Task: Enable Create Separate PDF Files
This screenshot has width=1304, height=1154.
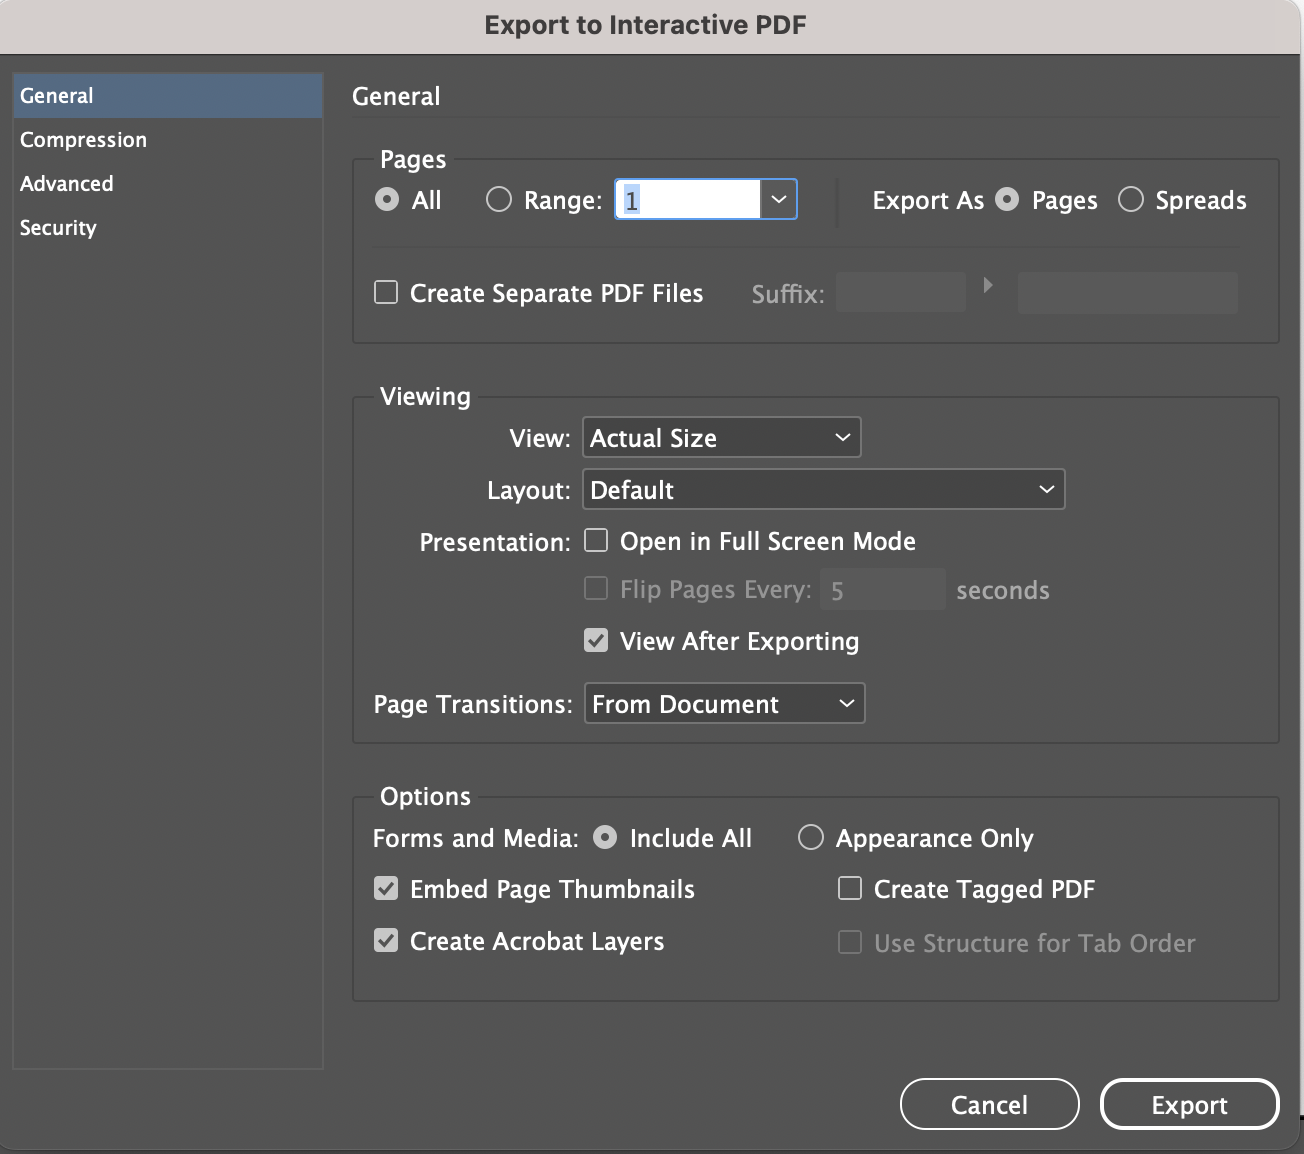Action: click(386, 292)
